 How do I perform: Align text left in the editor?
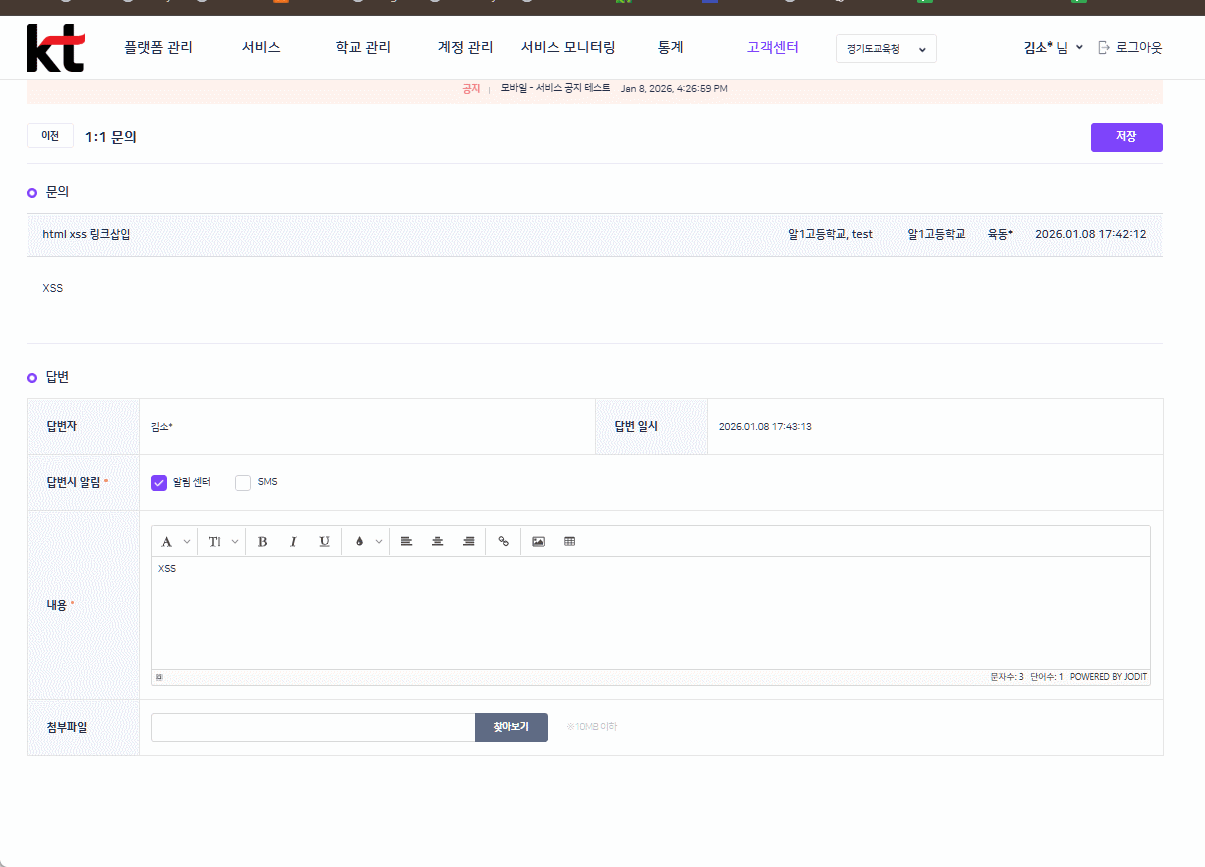click(x=406, y=541)
